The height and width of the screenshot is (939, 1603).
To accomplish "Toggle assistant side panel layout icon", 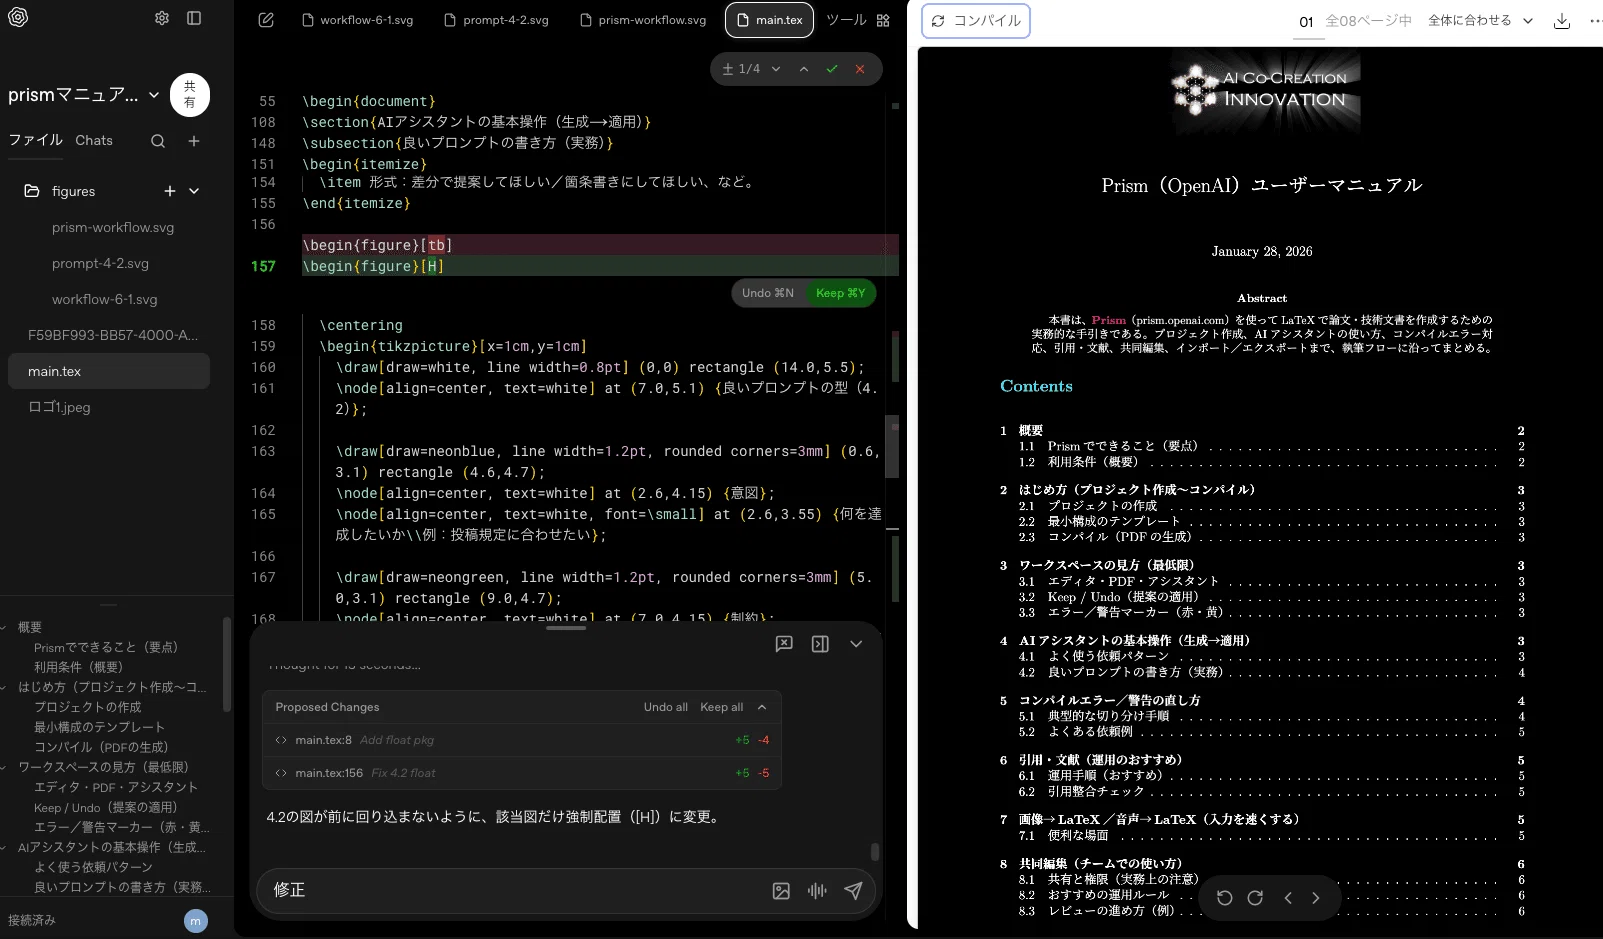I will tap(820, 644).
